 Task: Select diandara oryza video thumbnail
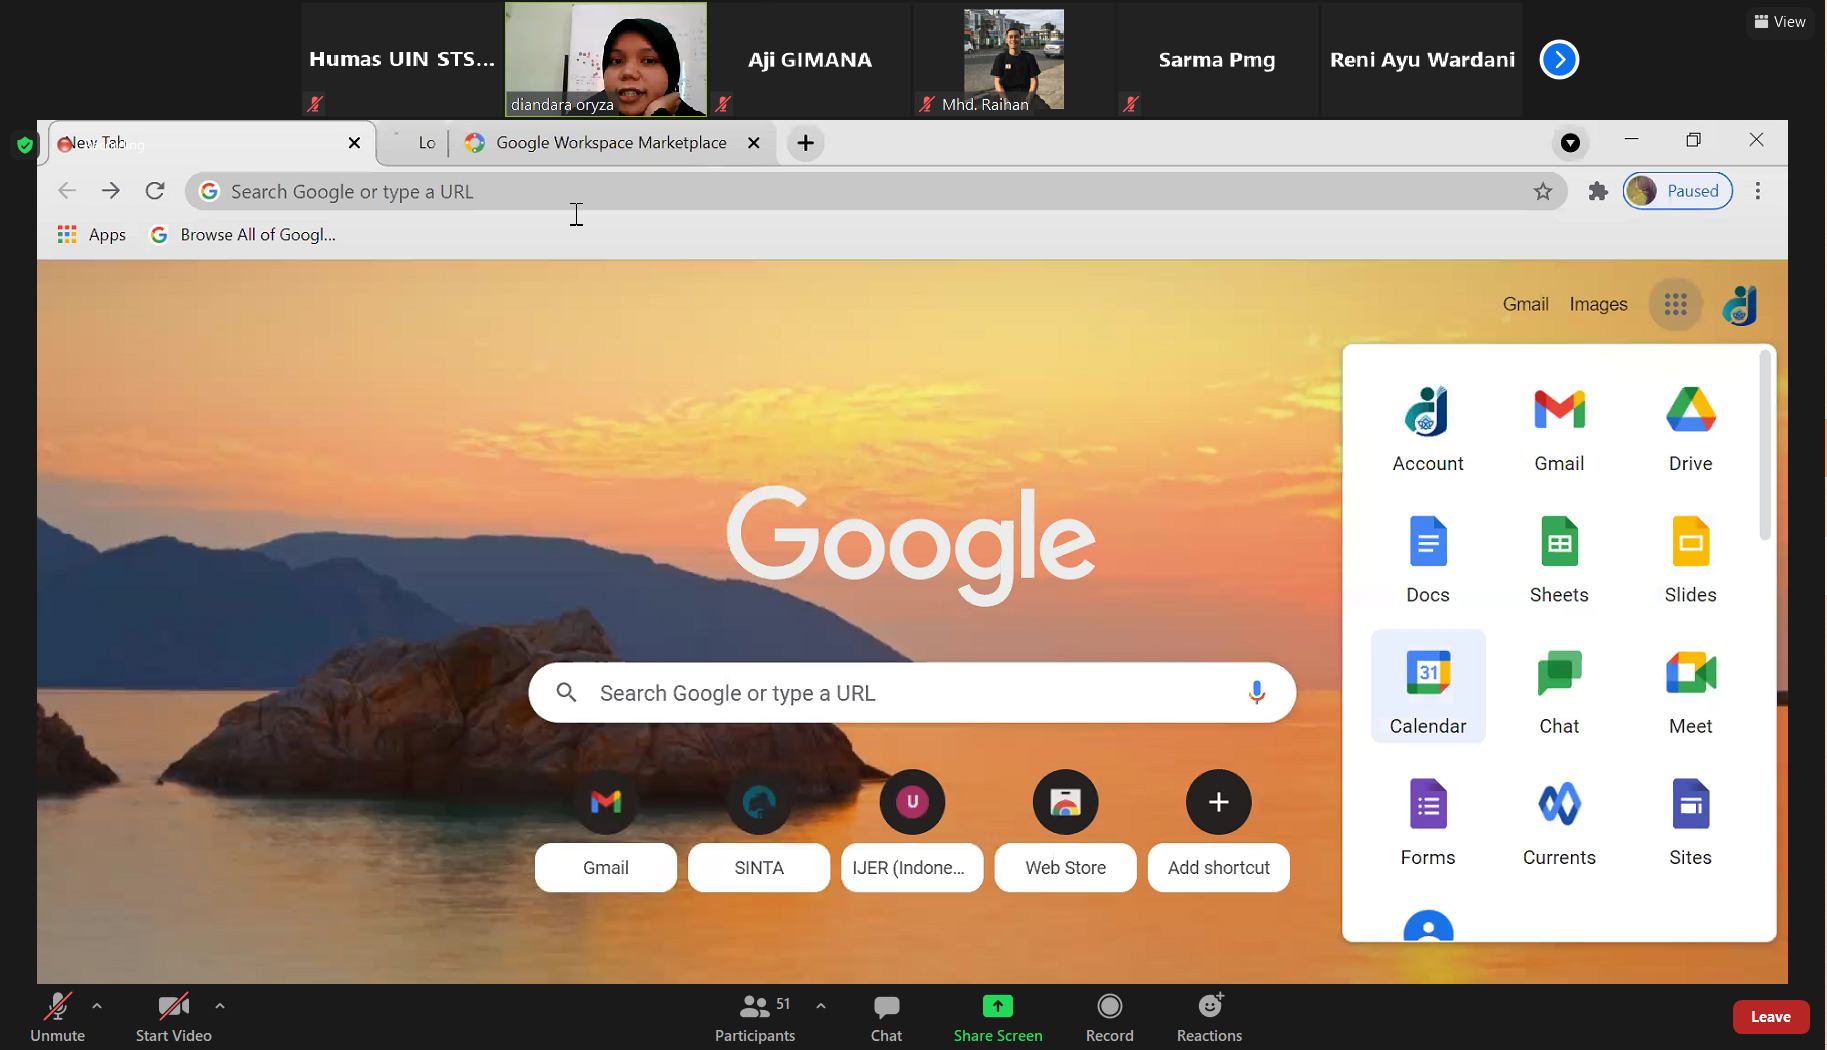[606, 60]
